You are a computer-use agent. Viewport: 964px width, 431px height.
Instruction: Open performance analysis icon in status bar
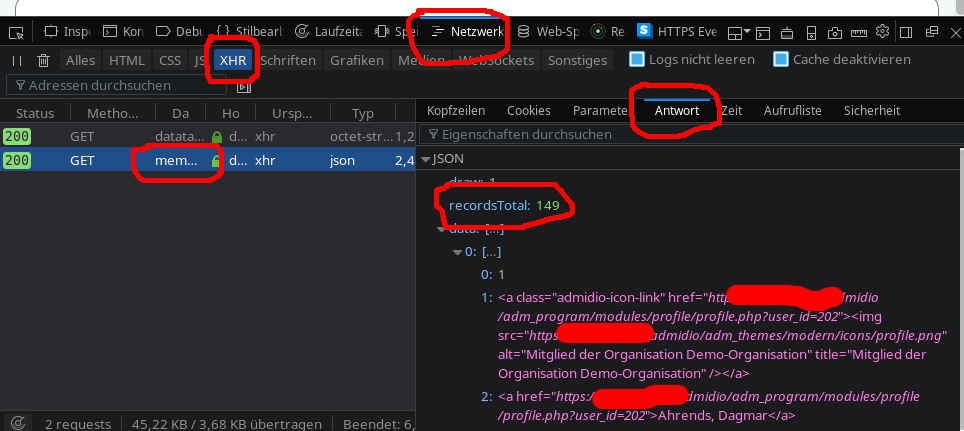tap(17, 423)
